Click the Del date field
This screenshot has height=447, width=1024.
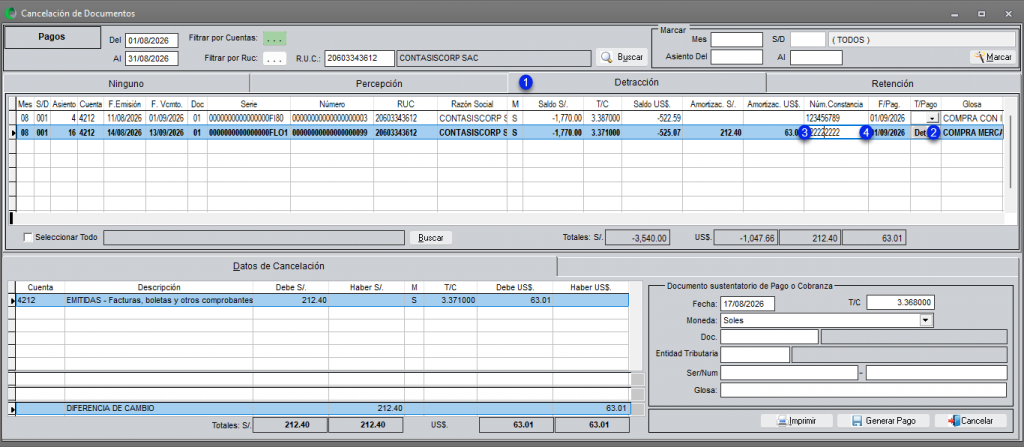(x=152, y=41)
